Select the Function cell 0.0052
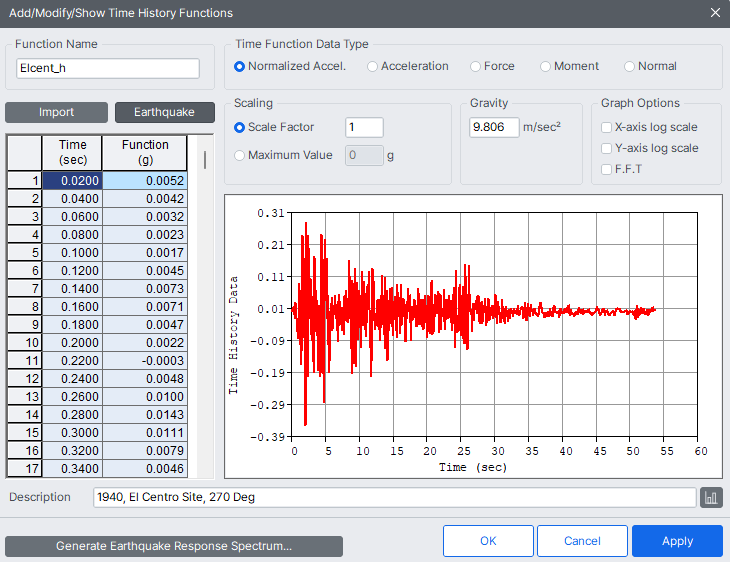The height and width of the screenshot is (562, 730). [x=145, y=181]
